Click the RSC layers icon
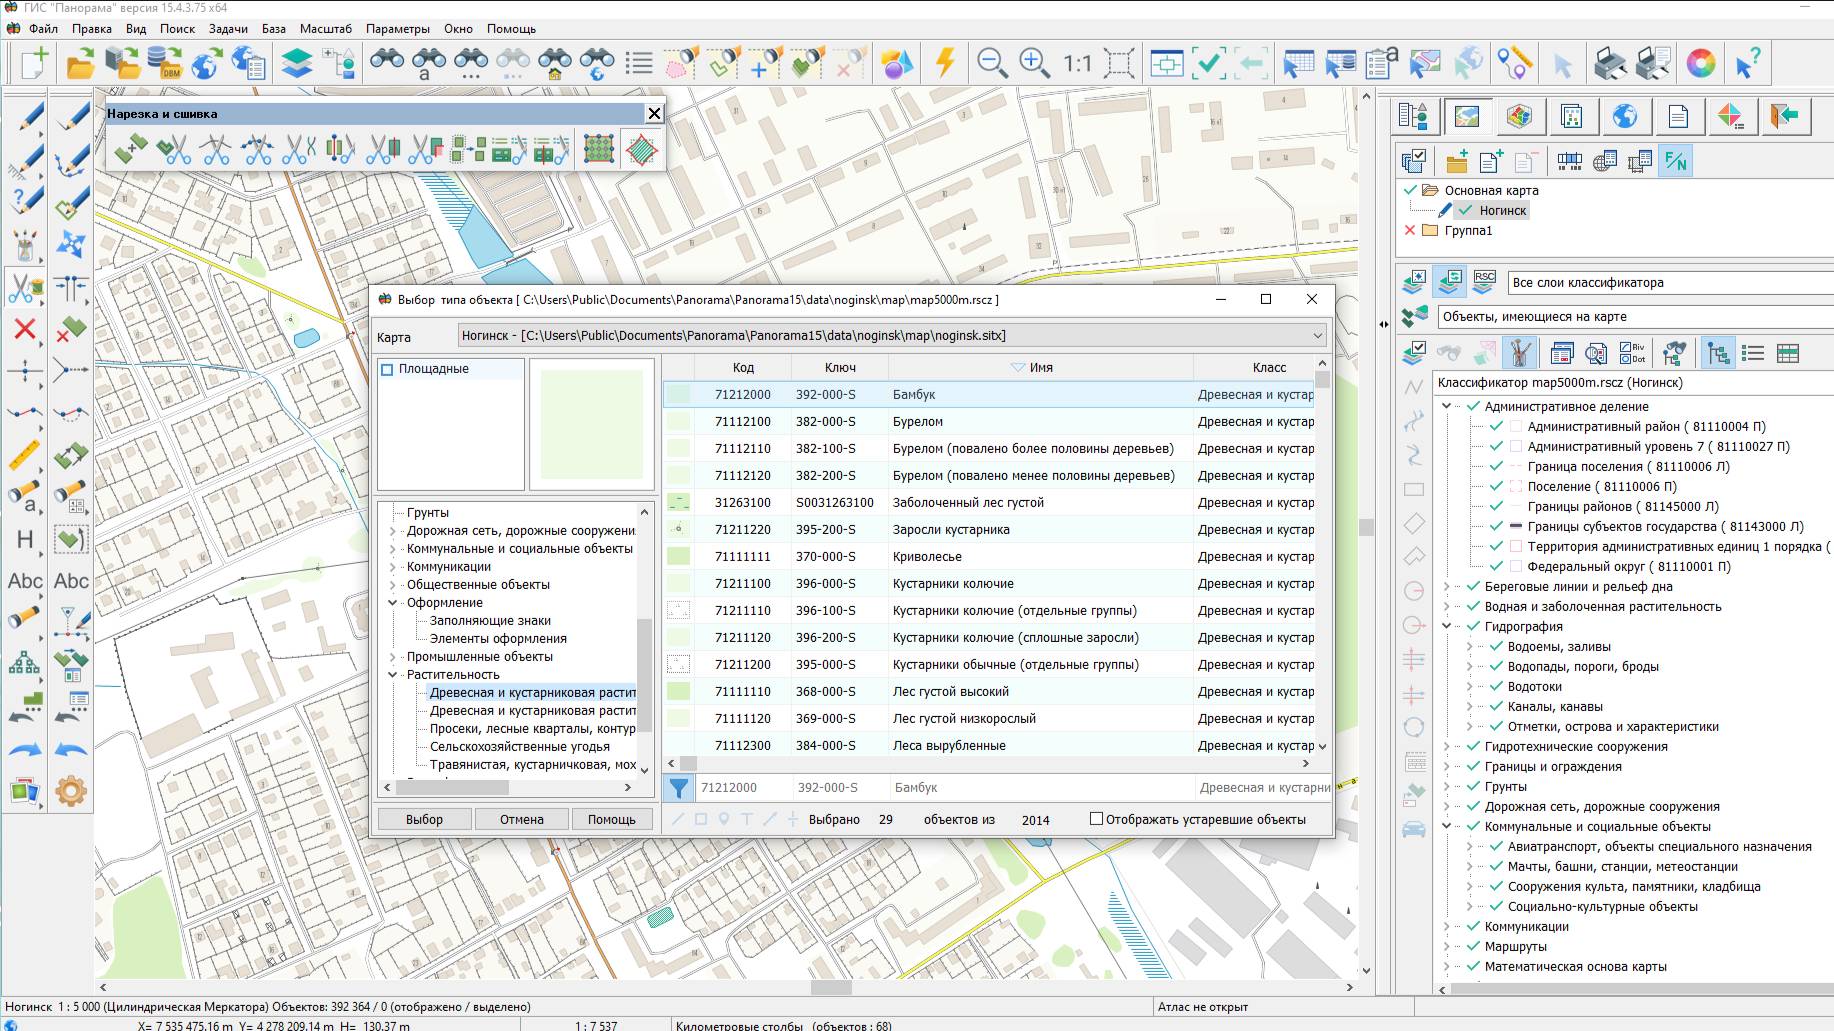Screen dimensions: 1834x1031 (x=1484, y=282)
